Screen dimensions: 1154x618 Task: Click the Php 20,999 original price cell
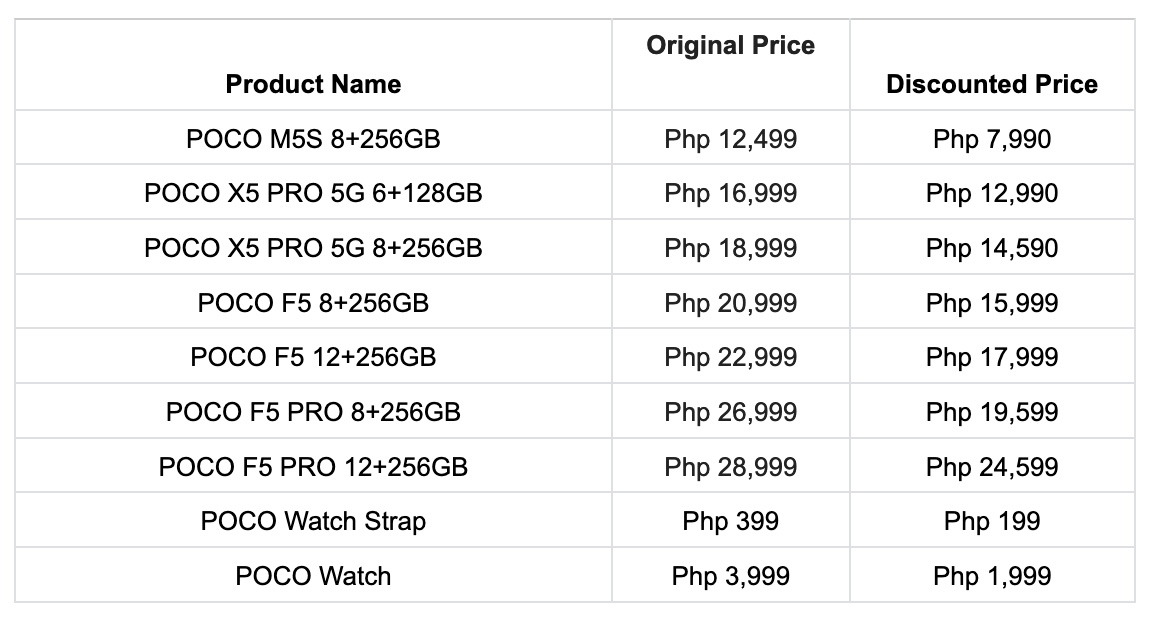[x=731, y=302]
